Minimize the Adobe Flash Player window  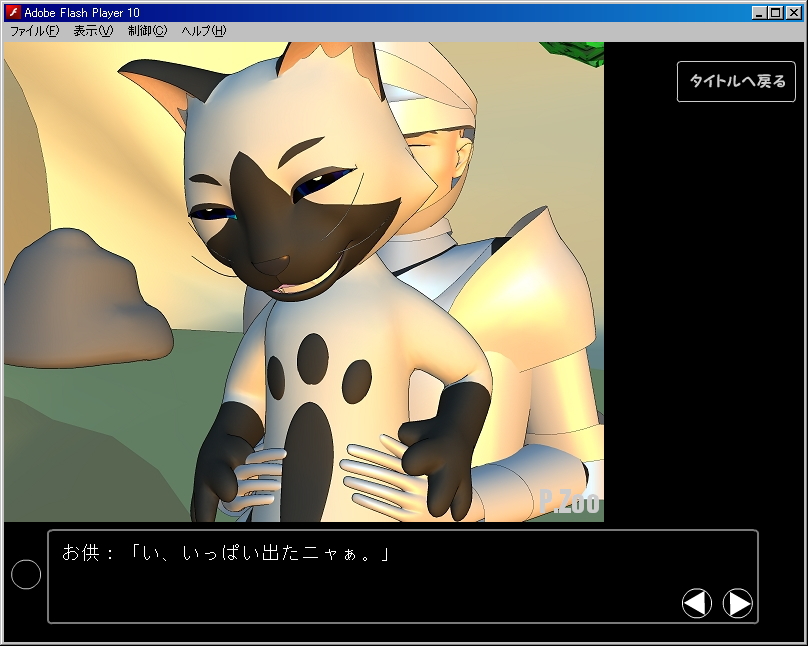point(759,13)
